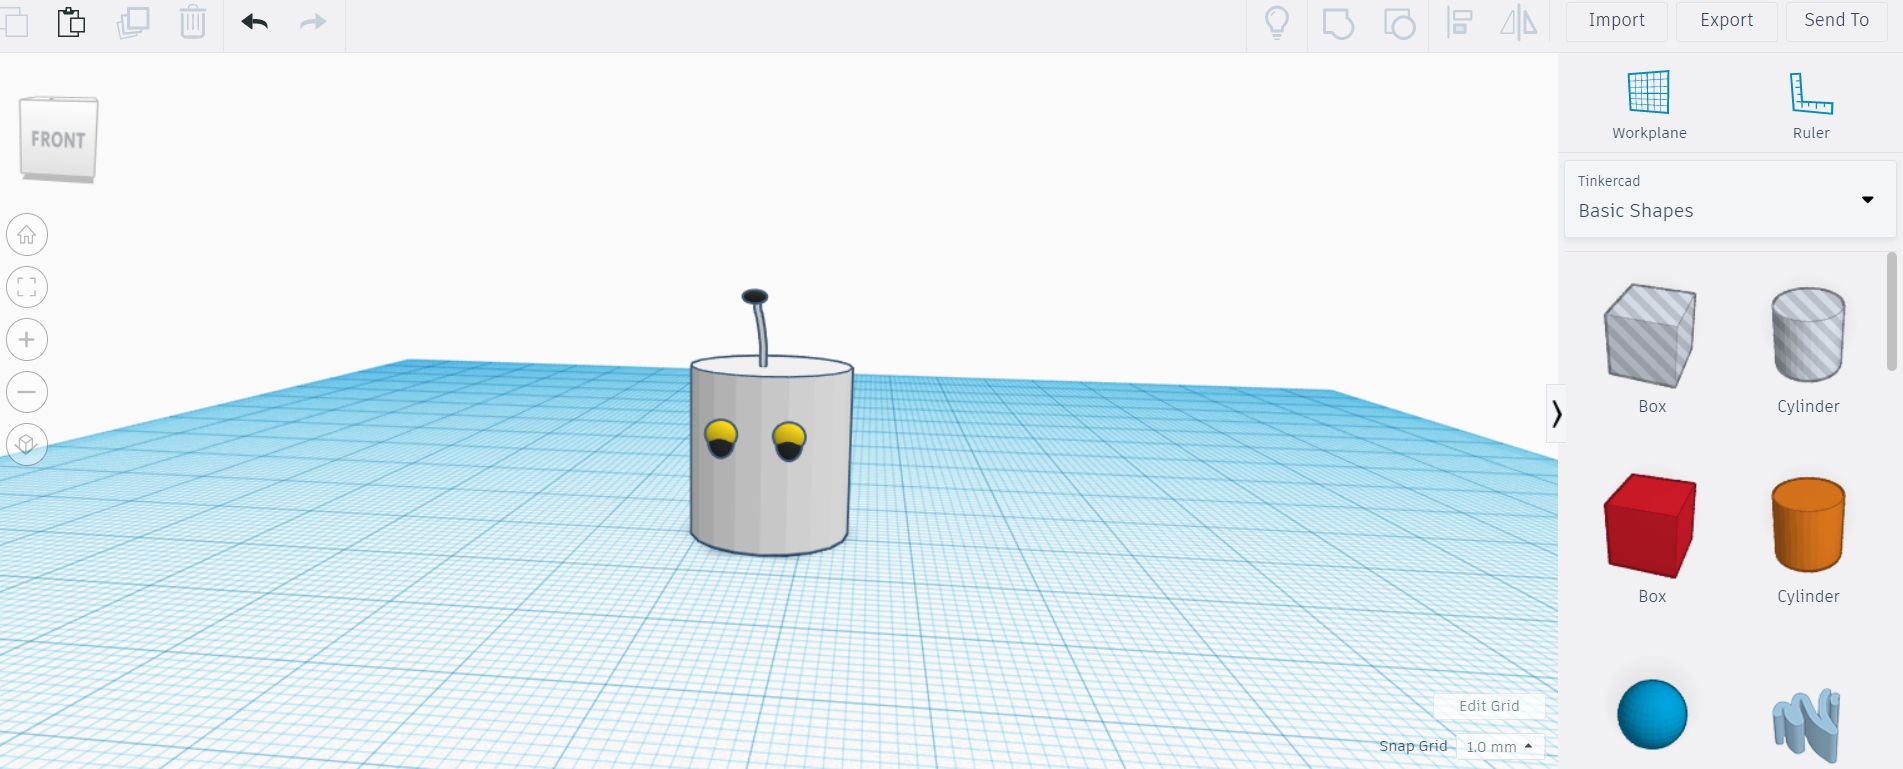1903x769 pixels.
Task: Undo the last action
Action: (255, 21)
